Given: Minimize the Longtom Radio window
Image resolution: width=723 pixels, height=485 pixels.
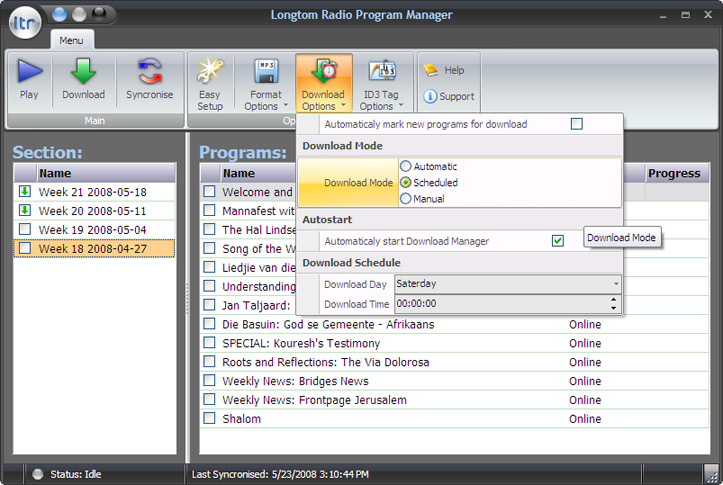Looking at the screenshot, I should pyautogui.click(x=663, y=15).
